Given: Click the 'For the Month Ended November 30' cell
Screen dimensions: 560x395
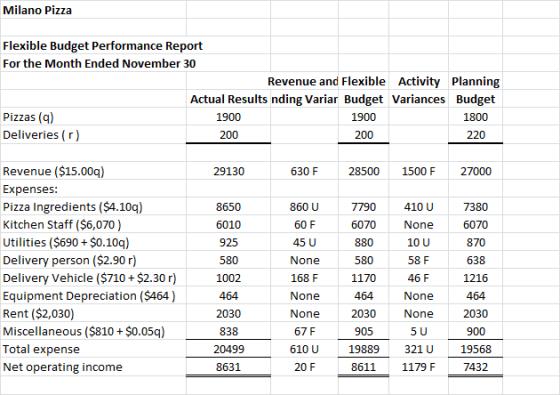Looking at the screenshot, I should [x=99, y=64].
